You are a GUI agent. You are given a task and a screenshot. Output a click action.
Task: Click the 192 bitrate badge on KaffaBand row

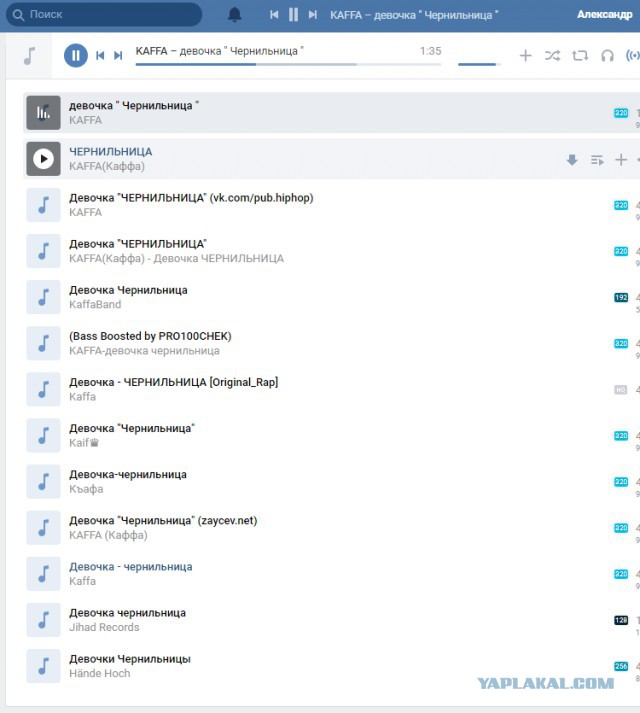tap(621, 297)
